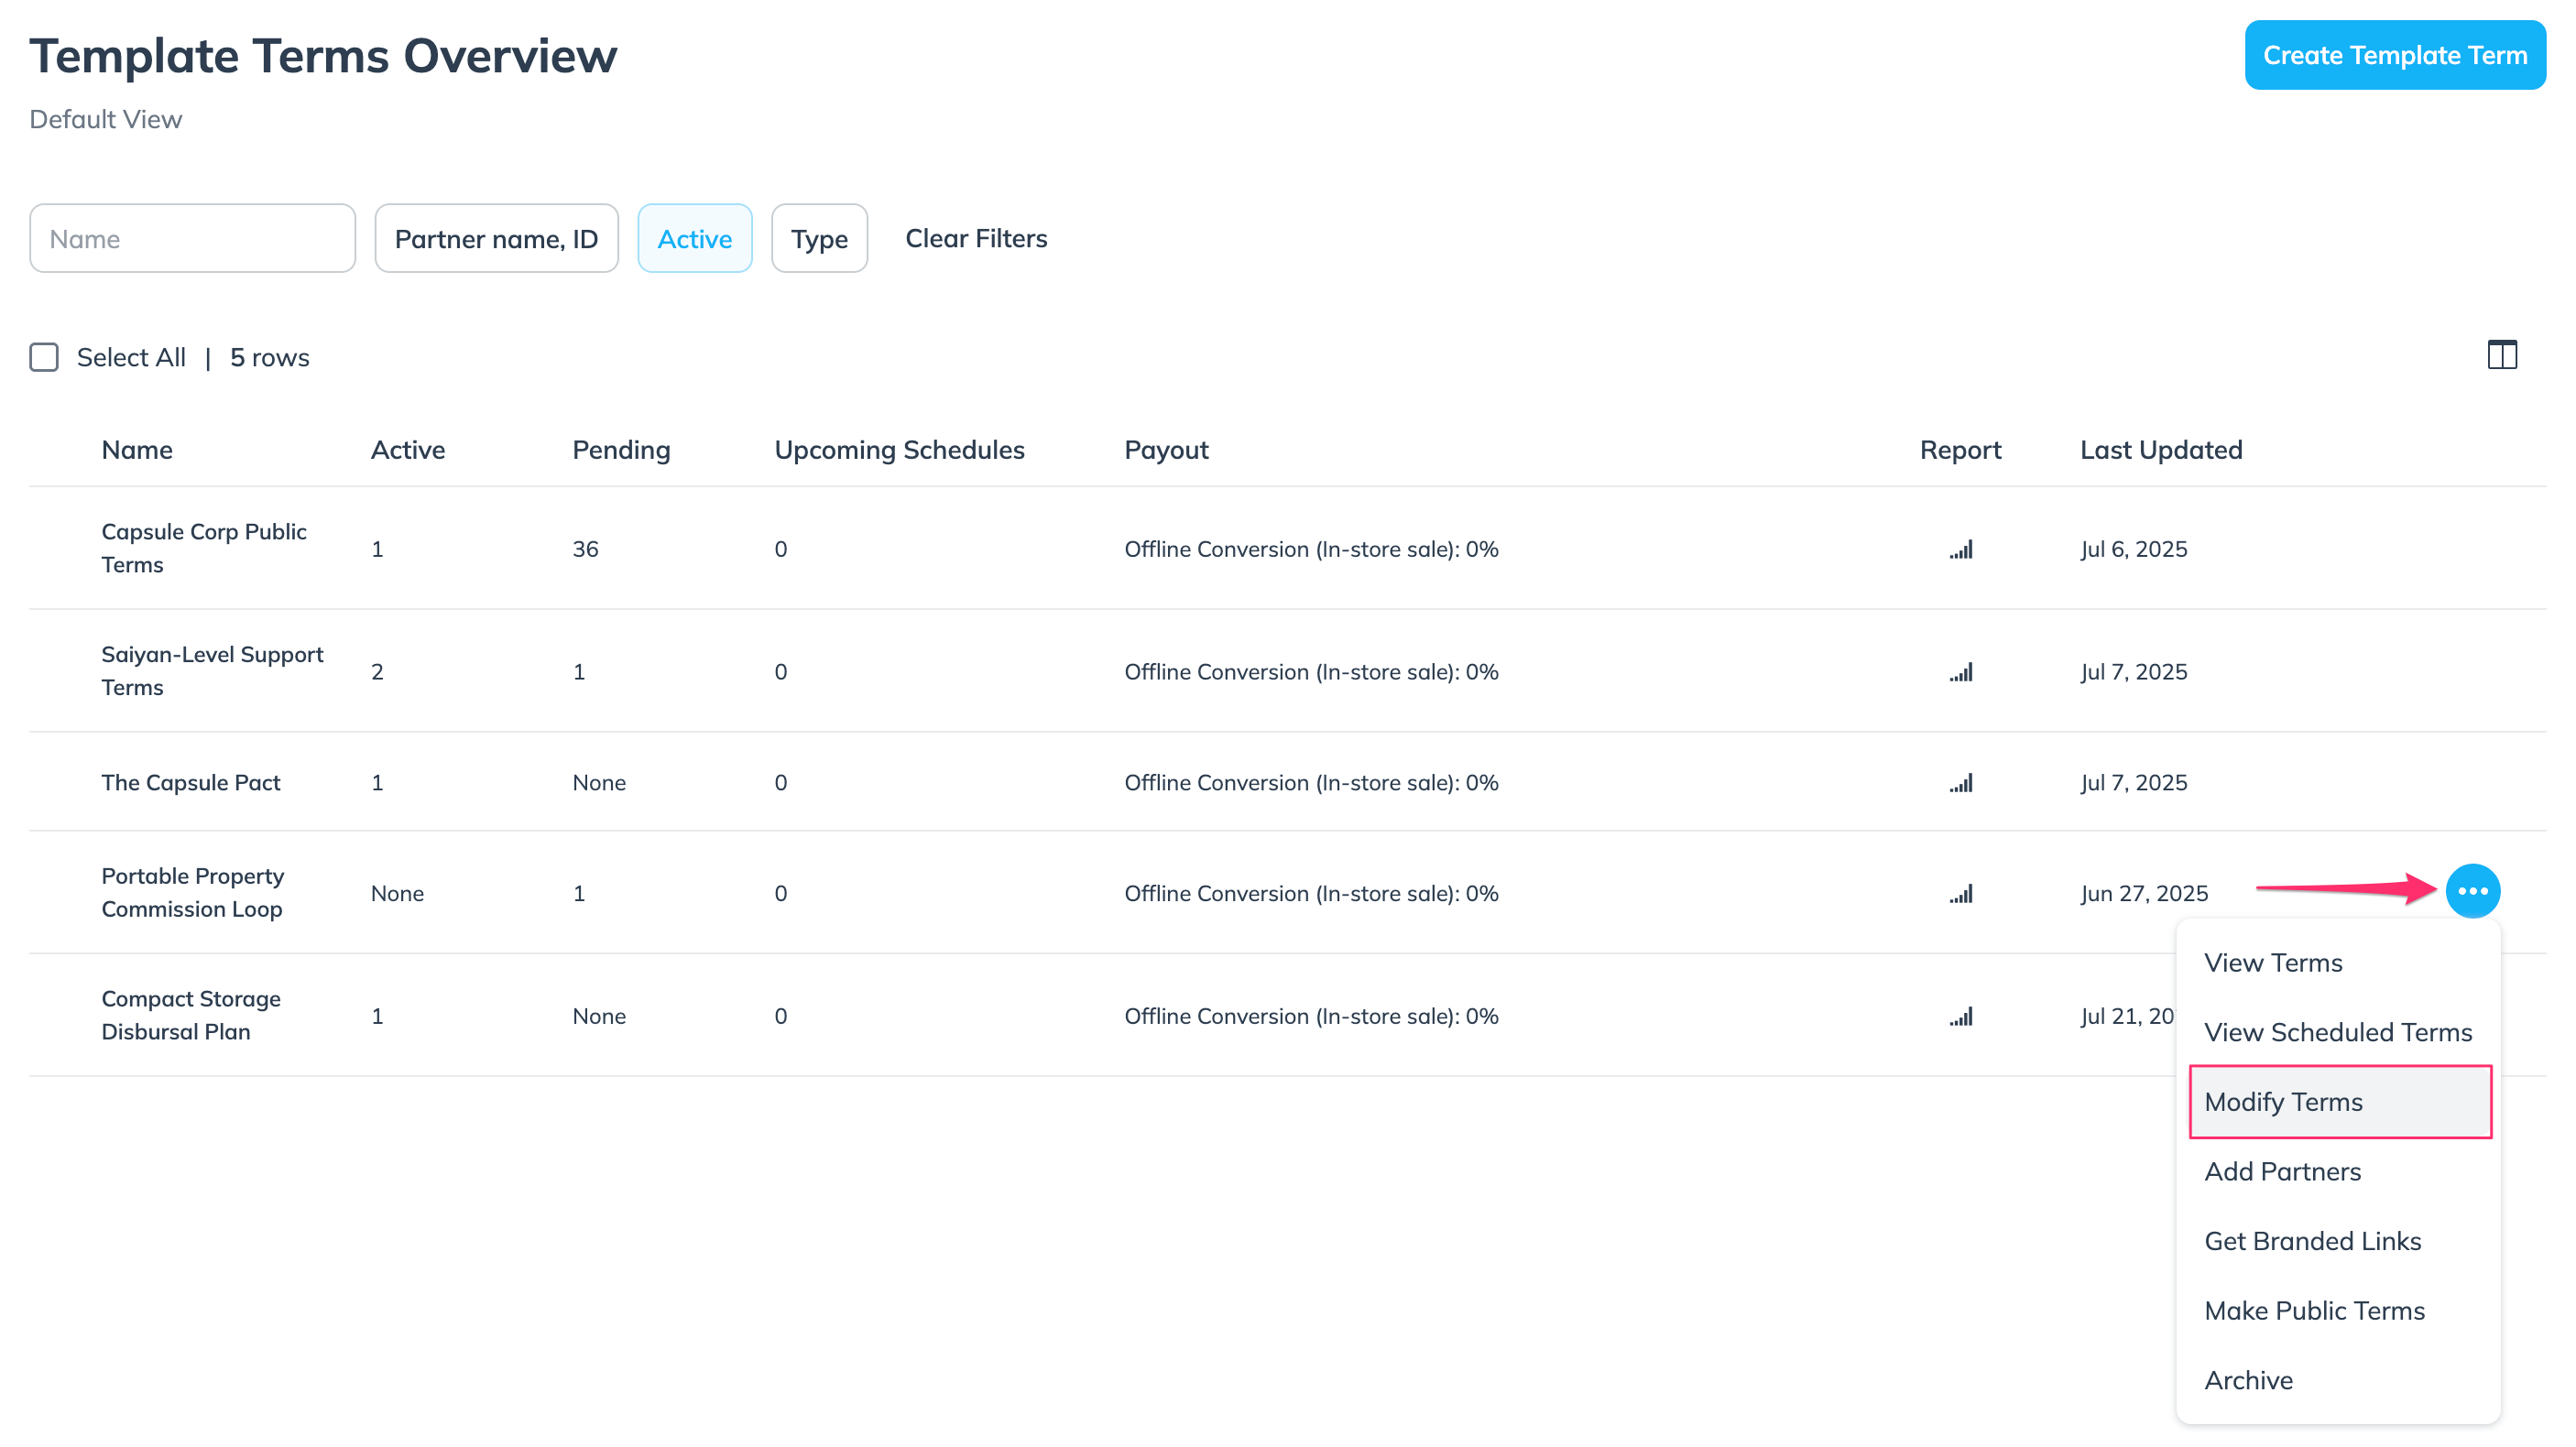Open report for Saiyan-Level Support Terms
Image resolution: width=2576 pixels, height=1447 pixels.
(x=1960, y=673)
